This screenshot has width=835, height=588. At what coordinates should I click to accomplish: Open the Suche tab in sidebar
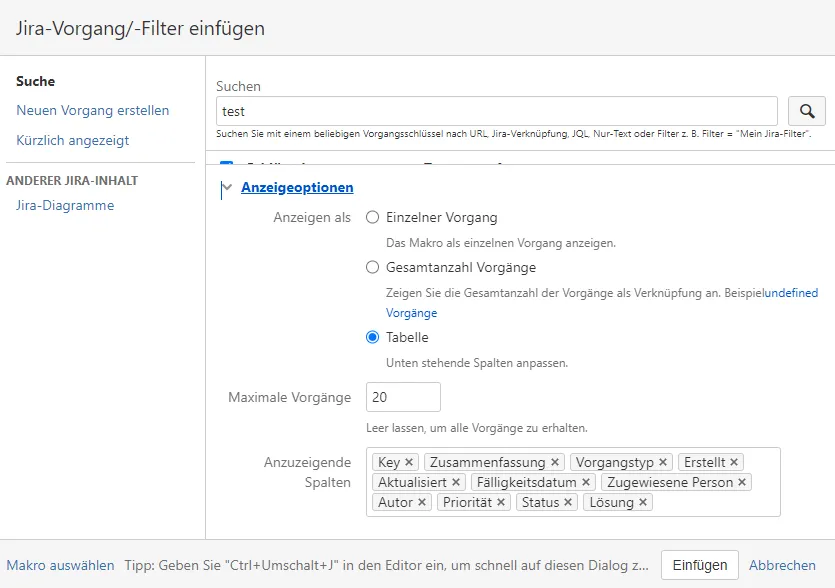coord(36,81)
